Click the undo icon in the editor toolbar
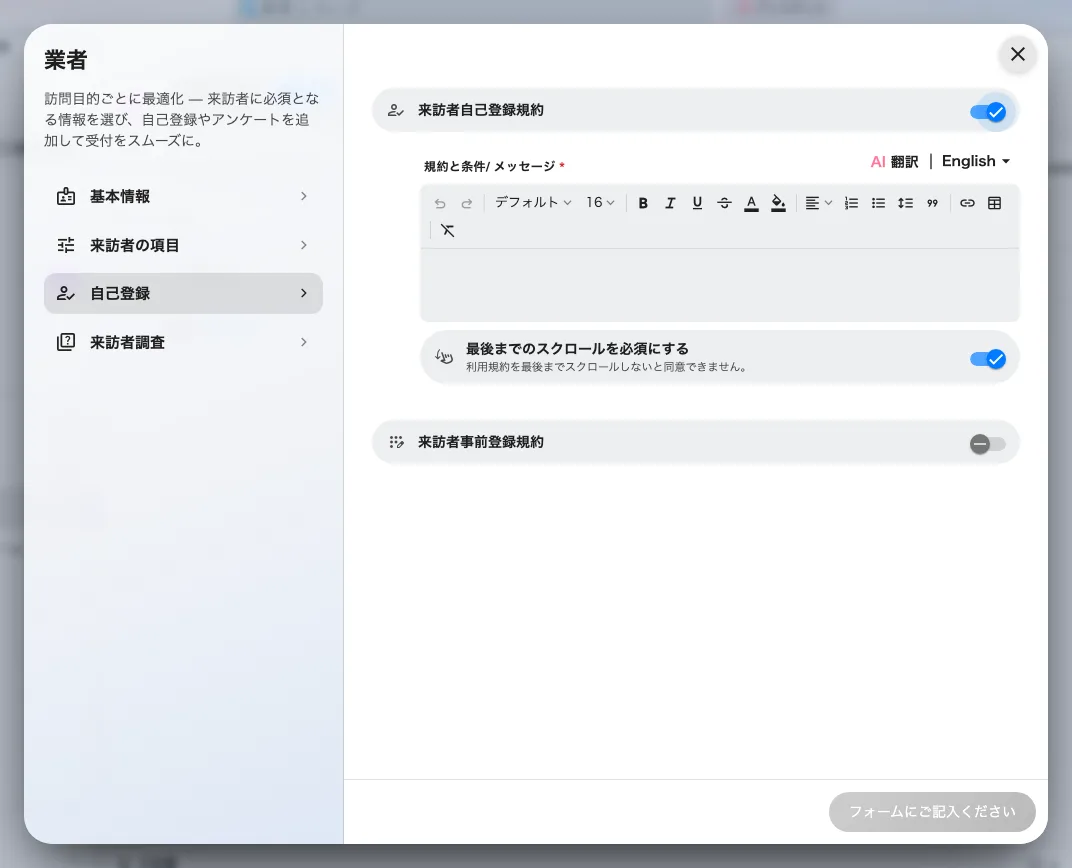This screenshot has width=1072, height=868. tap(440, 203)
